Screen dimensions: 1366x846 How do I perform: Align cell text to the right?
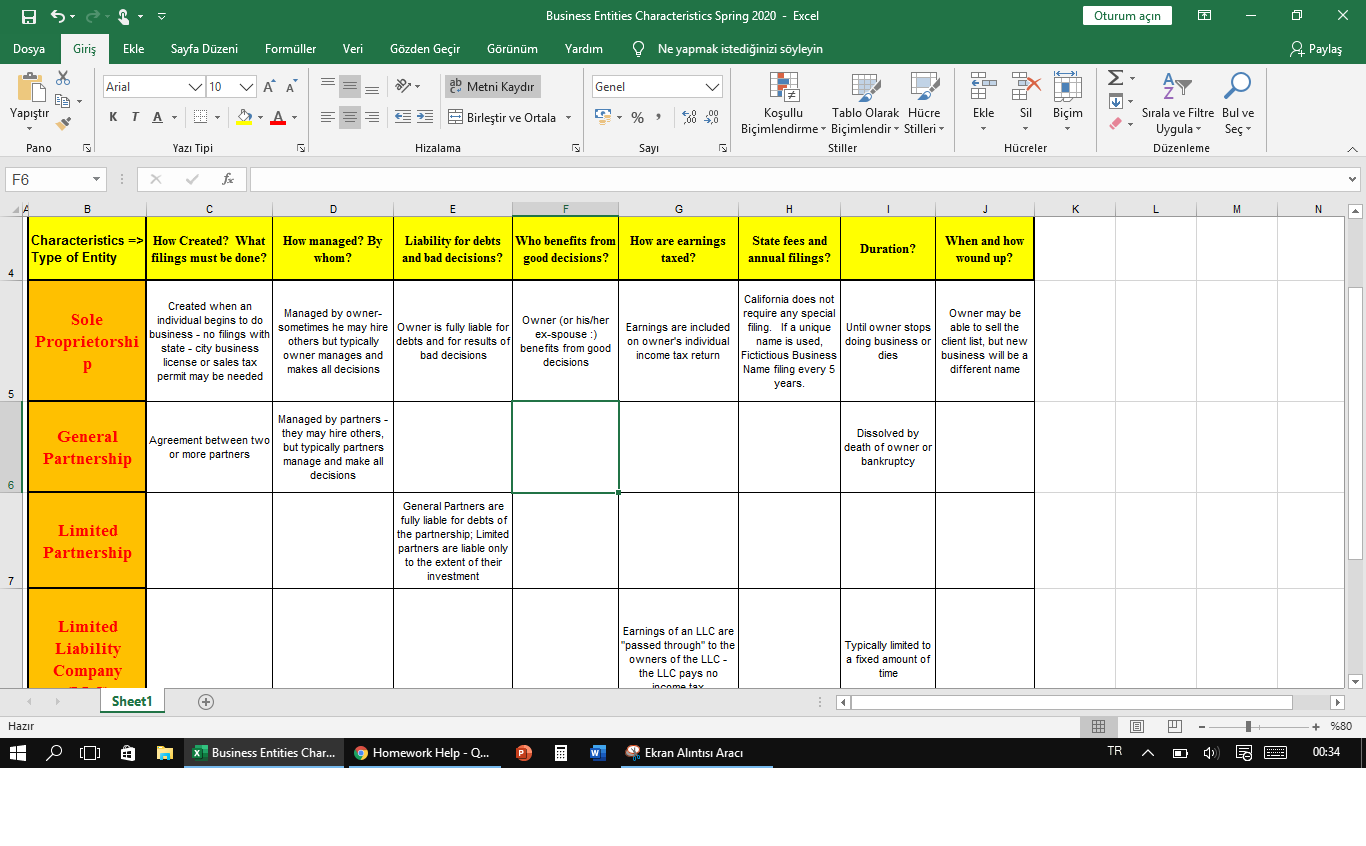click(x=371, y=117)
